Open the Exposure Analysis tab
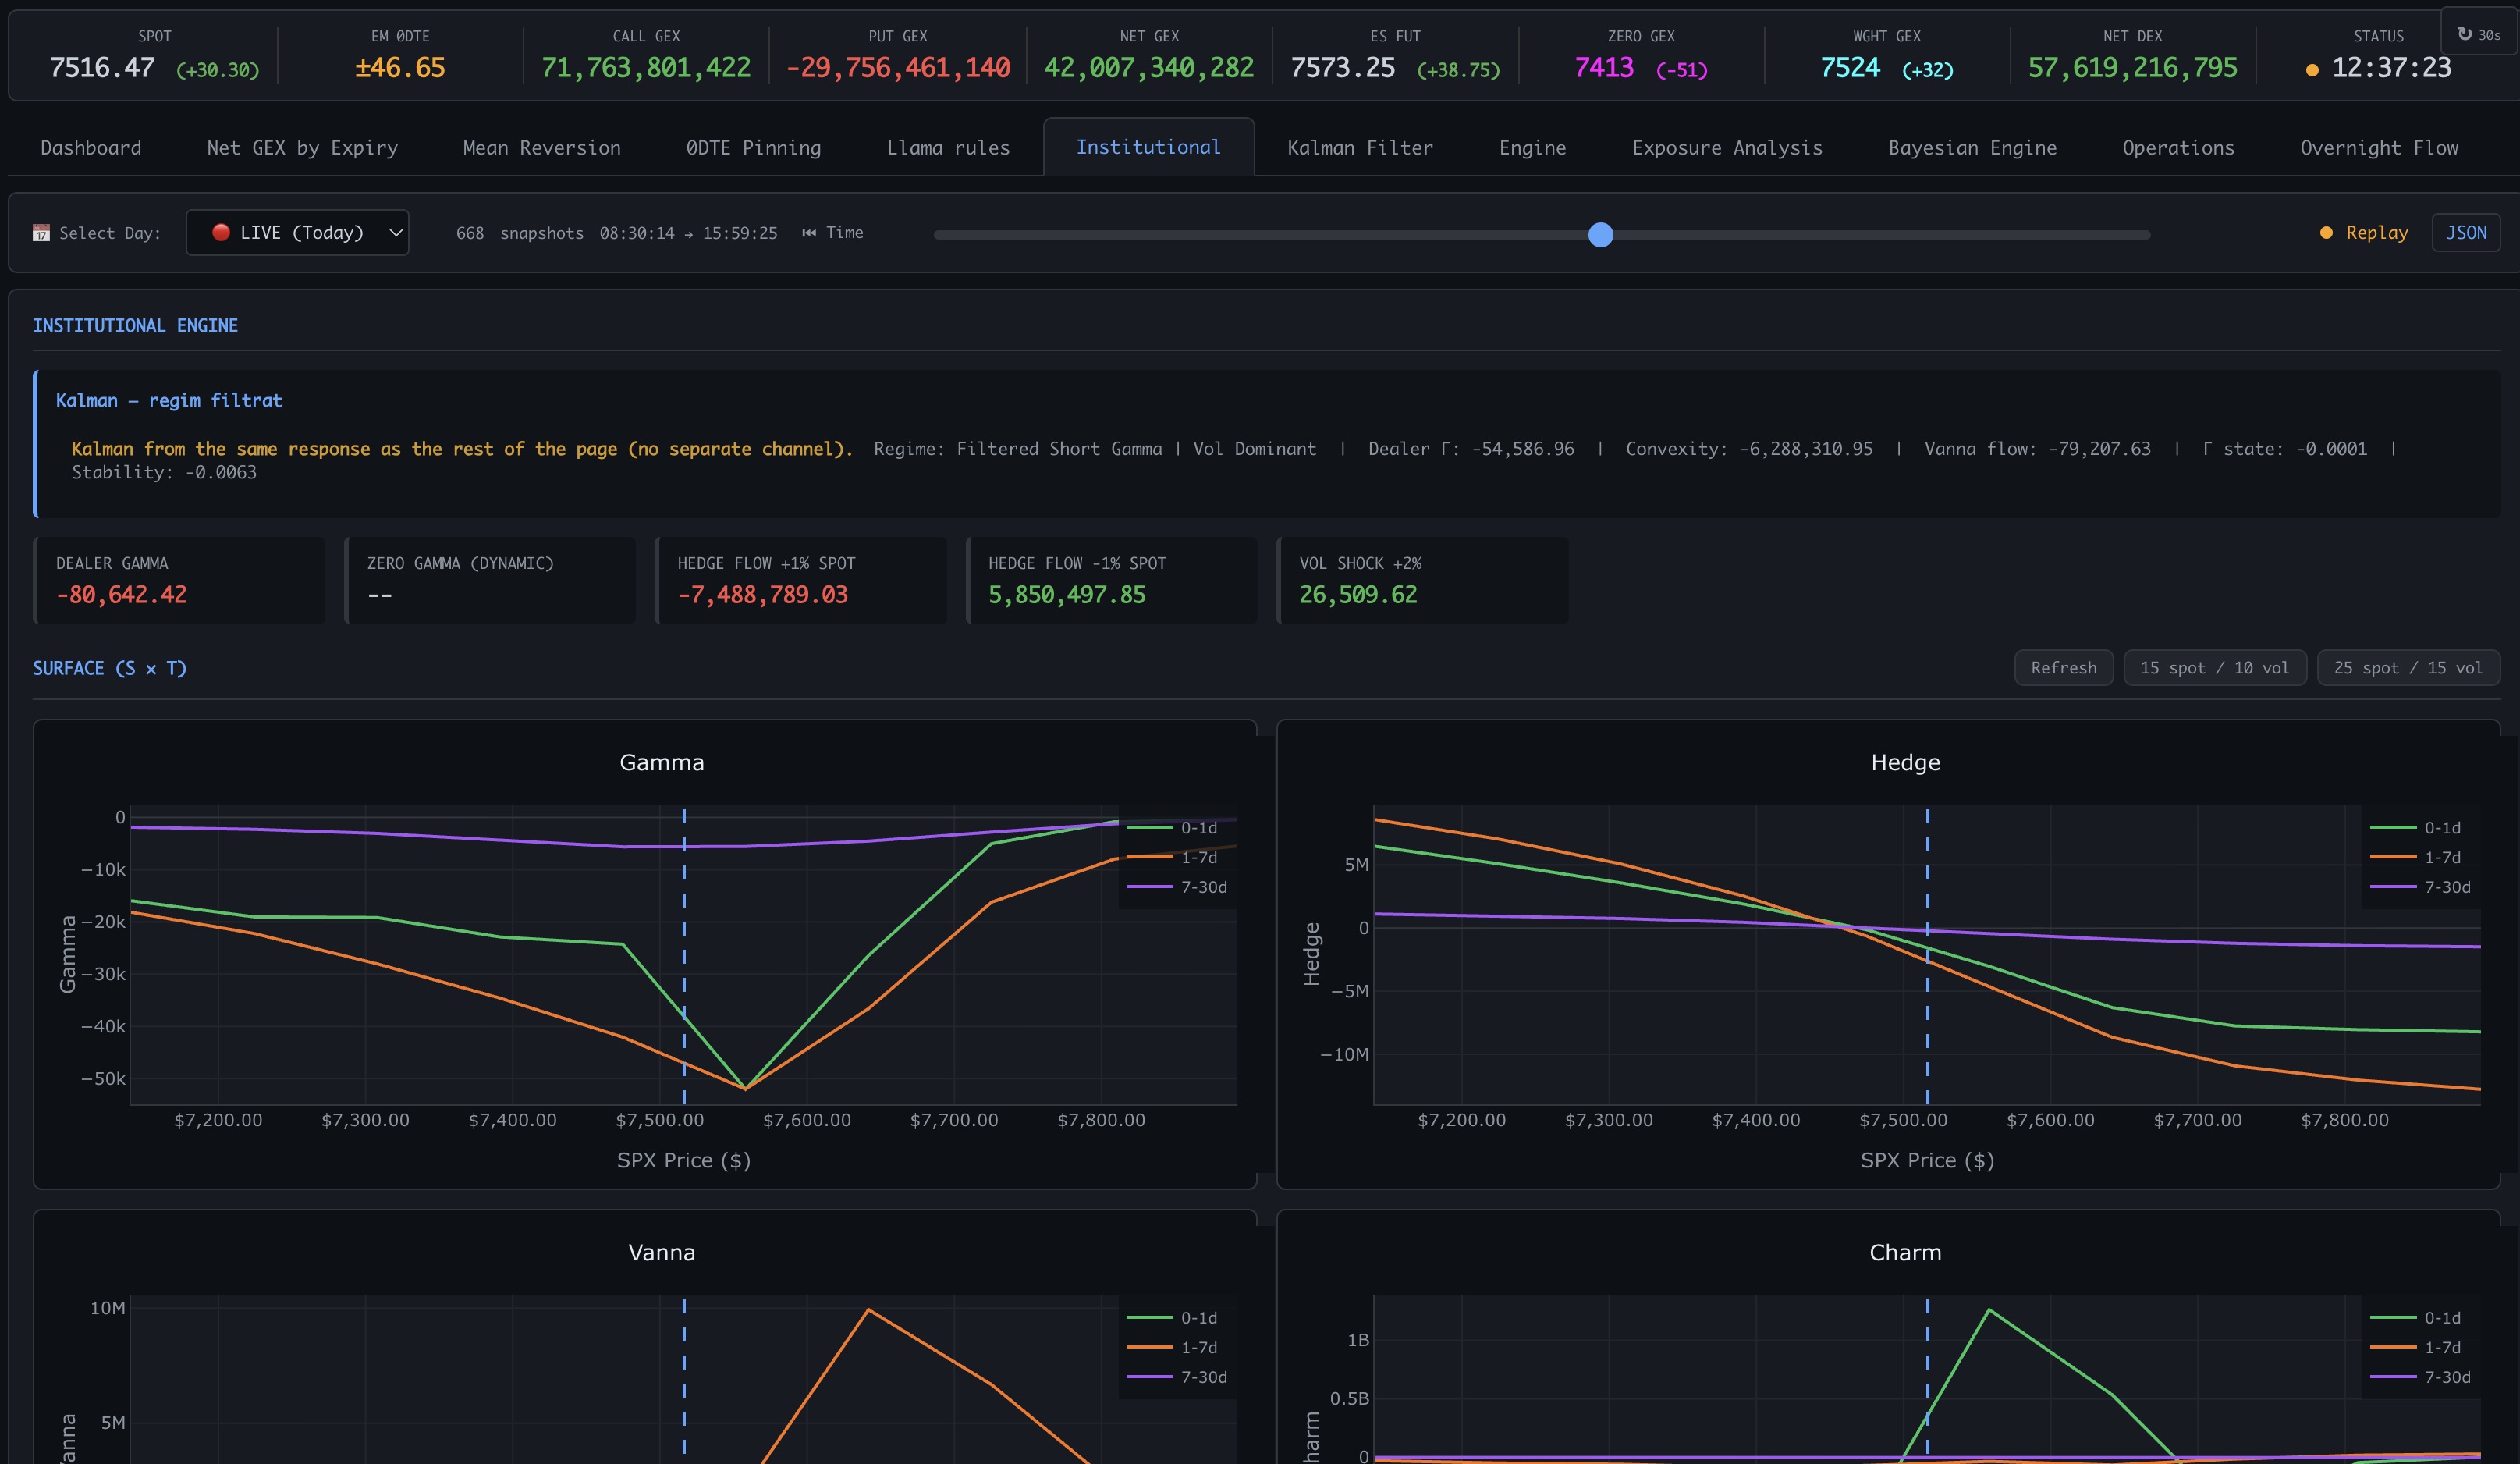Screen dimensions: 2520x1464 (x=1727, y=148)
